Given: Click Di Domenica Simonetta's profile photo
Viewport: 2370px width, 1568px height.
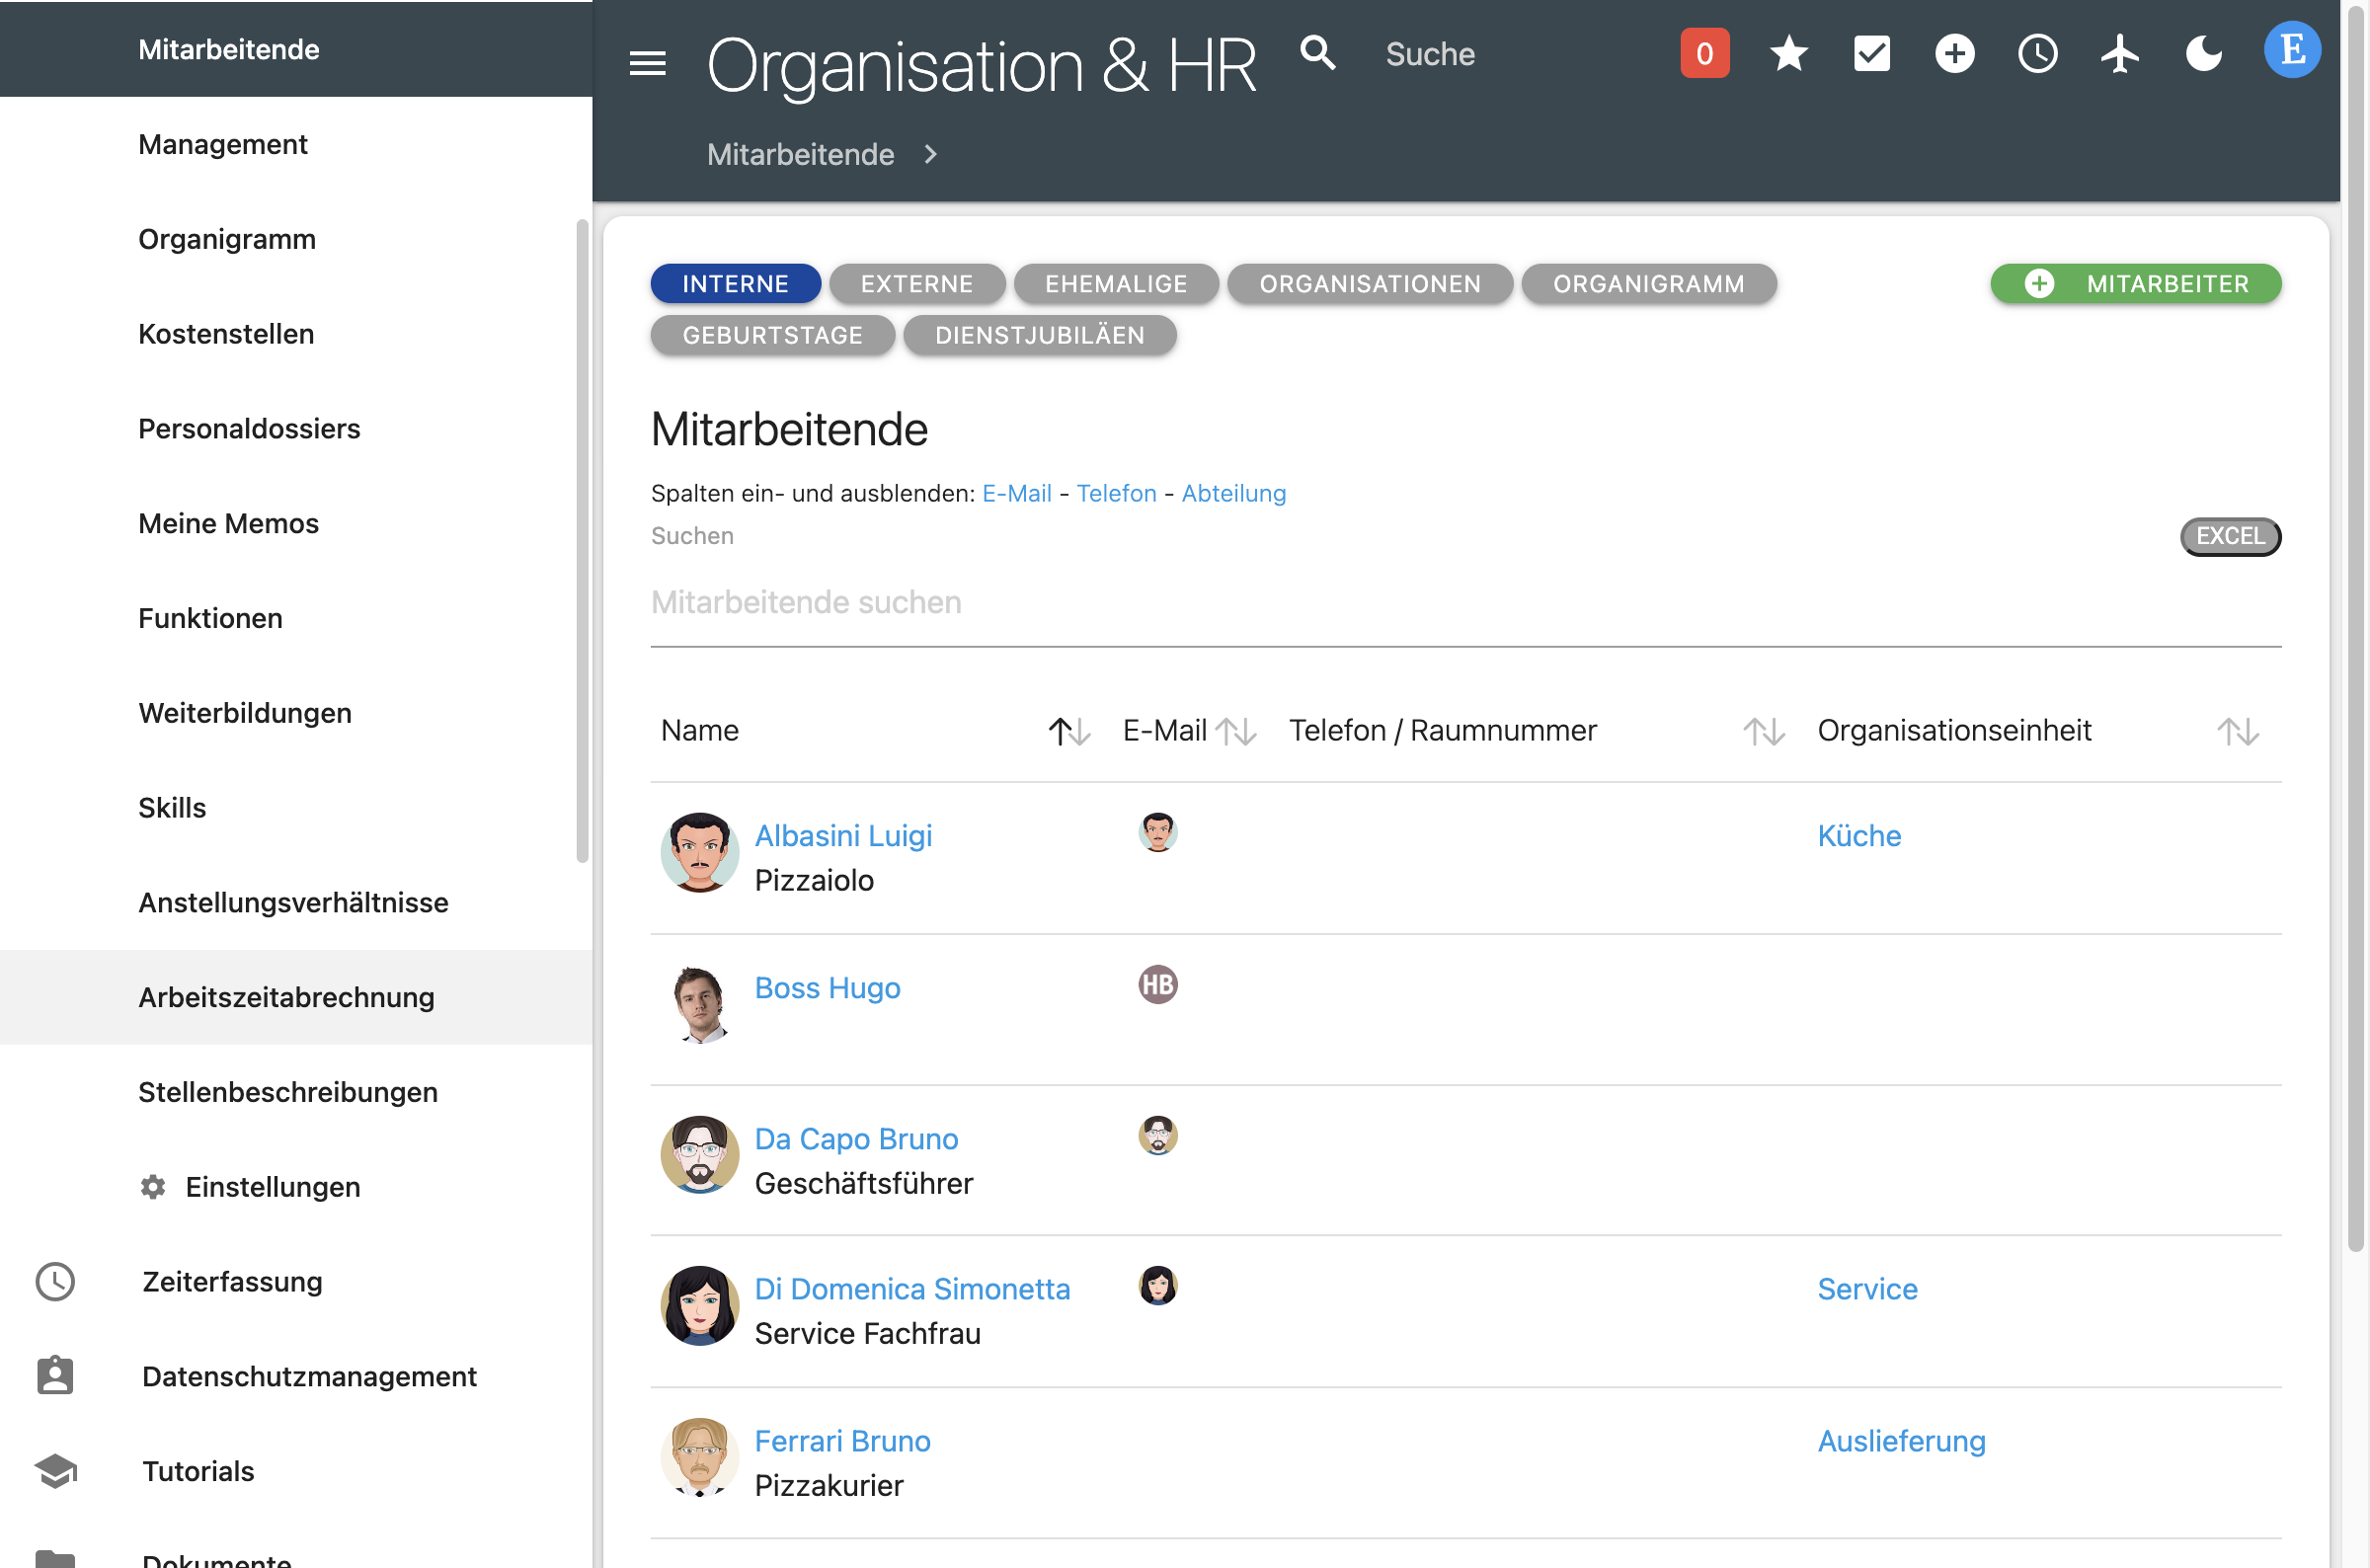Looking at the screenshot, I should (699, 1306).
